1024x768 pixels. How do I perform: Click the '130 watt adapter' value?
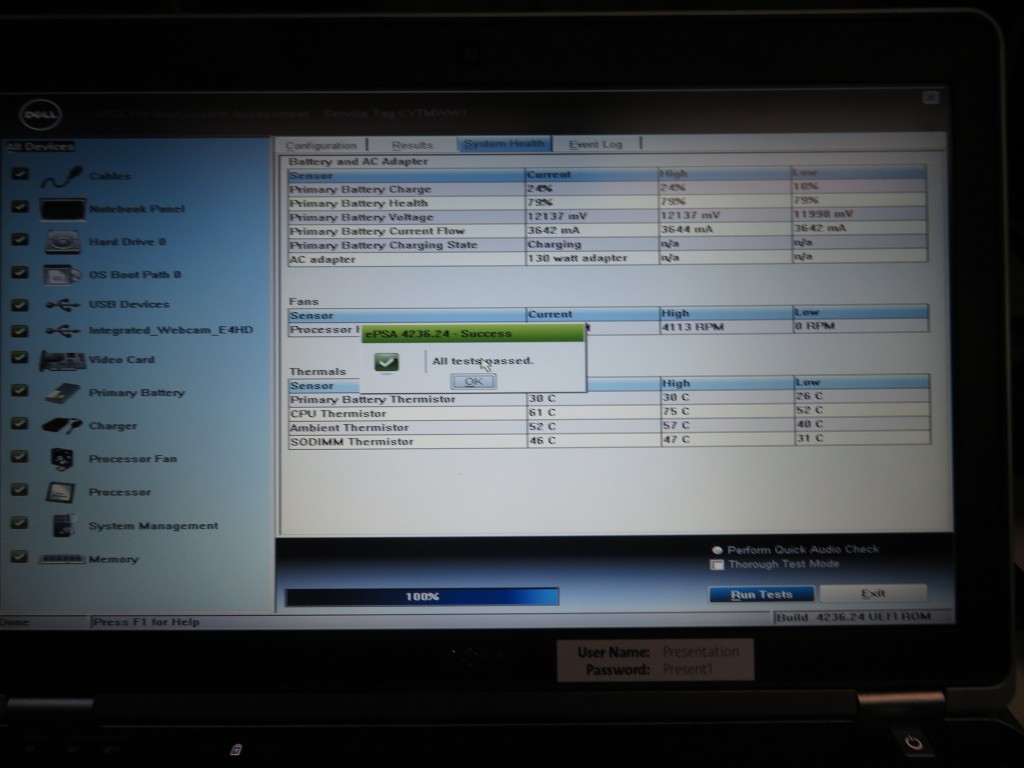(577, 258)
